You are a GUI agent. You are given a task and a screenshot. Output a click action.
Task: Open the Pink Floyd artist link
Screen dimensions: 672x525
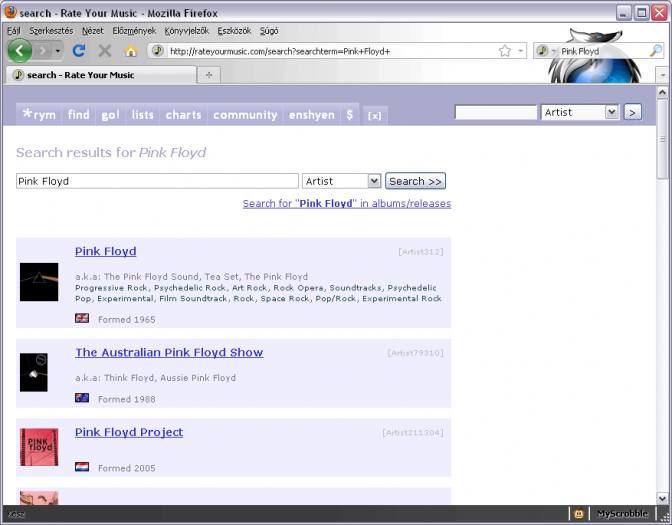pyautogui.click(x=105, y=251)
